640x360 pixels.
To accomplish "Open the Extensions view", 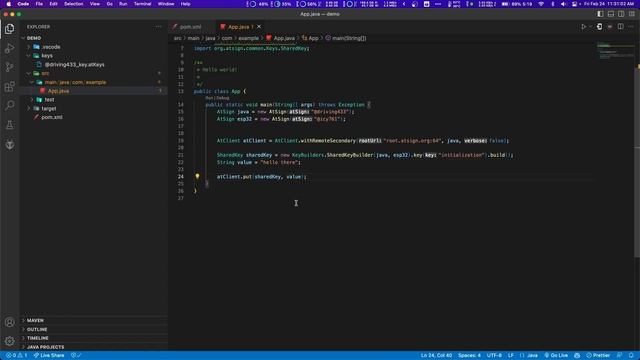I will point(9,87).
